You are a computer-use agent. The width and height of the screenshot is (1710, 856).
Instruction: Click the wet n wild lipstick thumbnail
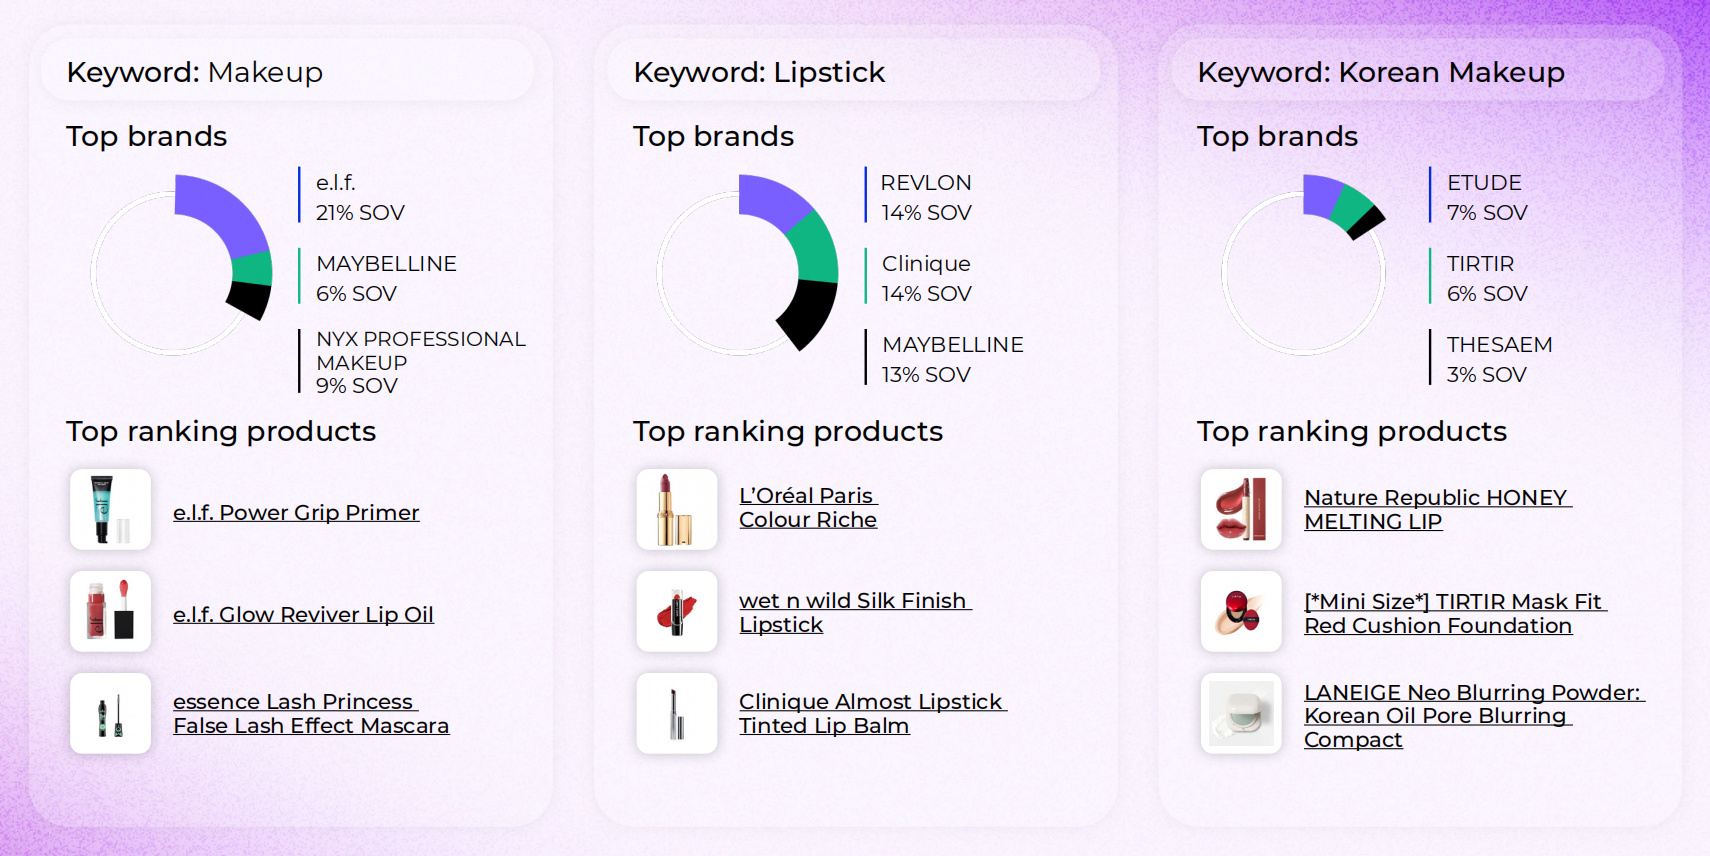(x=677, y=612)
